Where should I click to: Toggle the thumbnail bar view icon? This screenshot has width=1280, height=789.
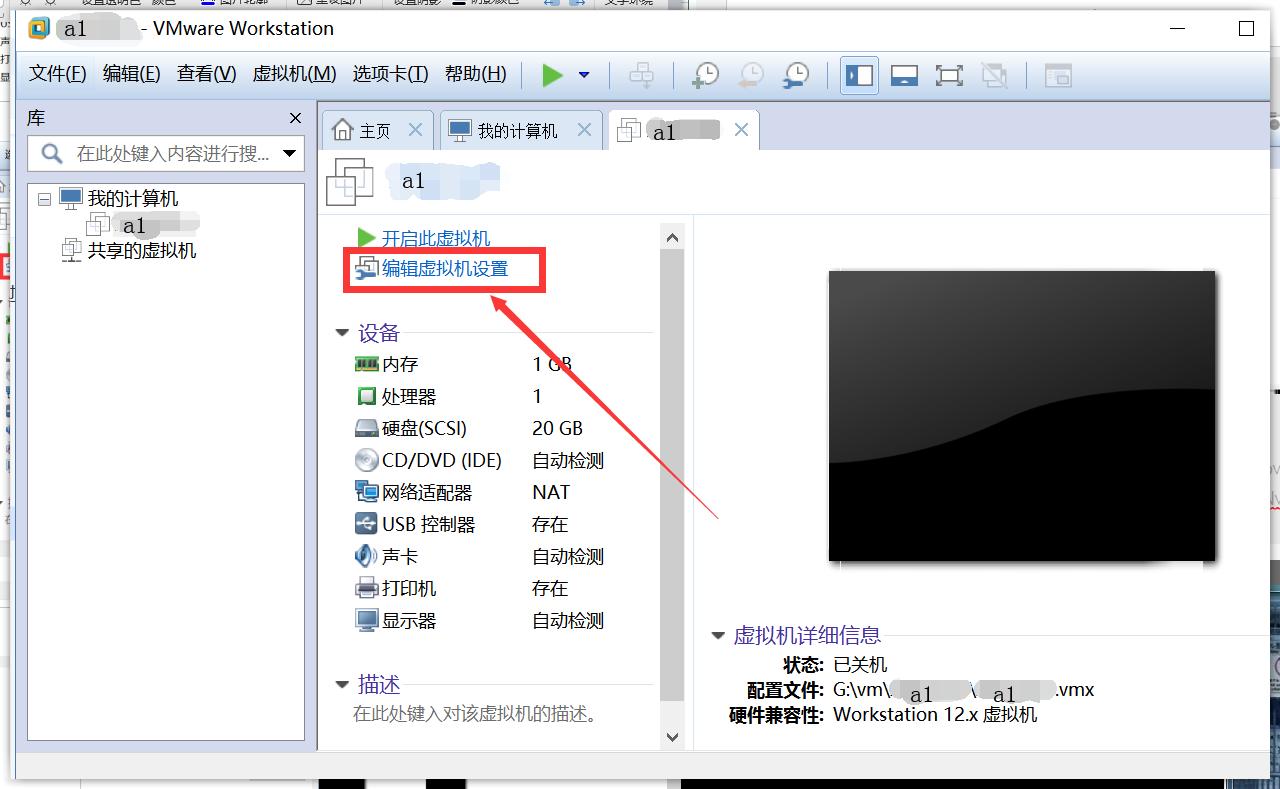coord(904,75)
